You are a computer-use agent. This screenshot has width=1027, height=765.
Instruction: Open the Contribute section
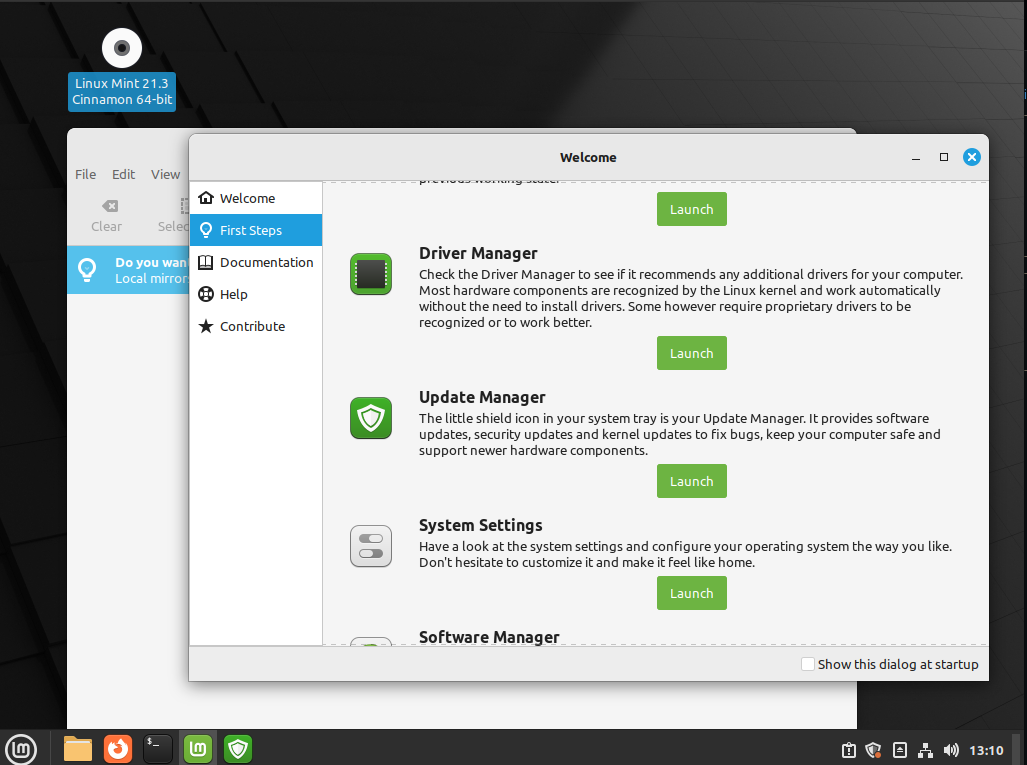(x=256, y=326)
